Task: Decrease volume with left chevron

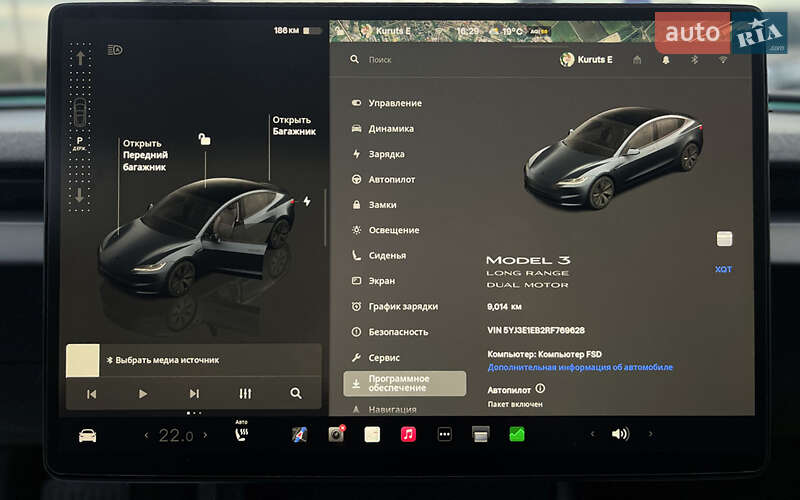Action: pyautogui.click(x=592, y=434)
